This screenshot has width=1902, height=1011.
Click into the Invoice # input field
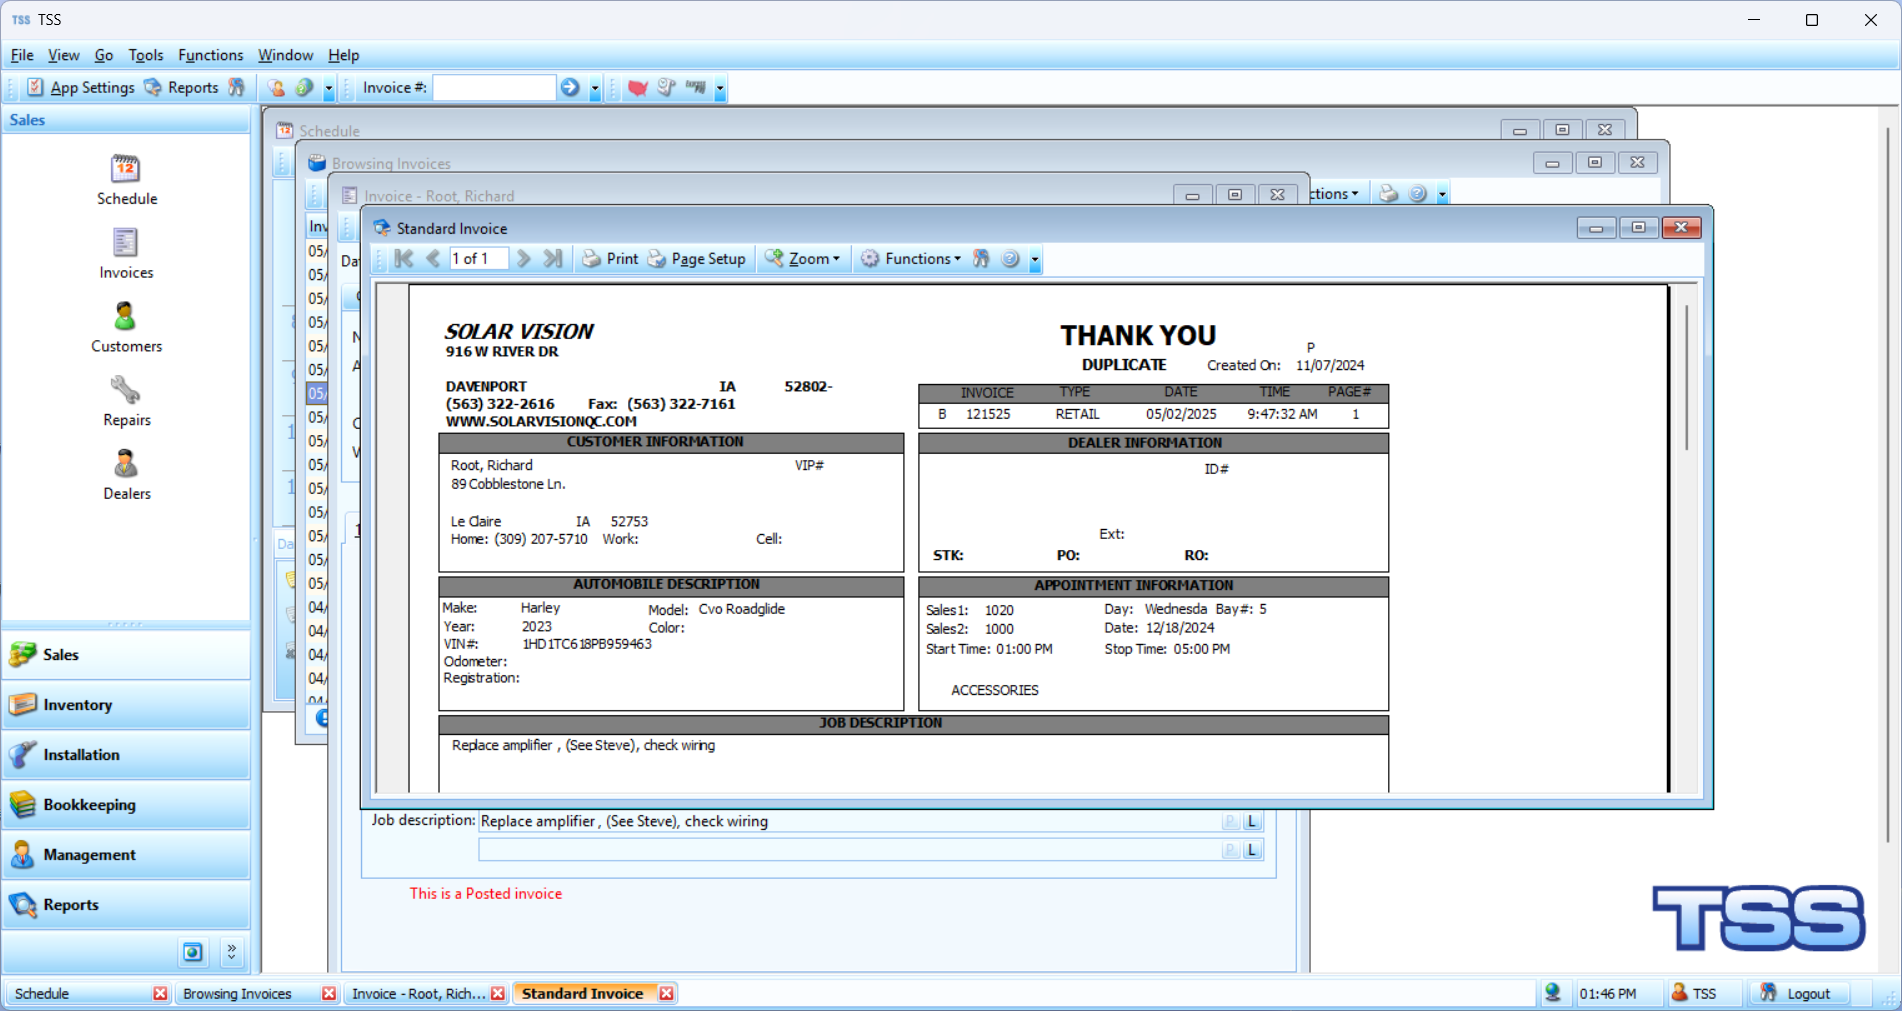point(494,88)
